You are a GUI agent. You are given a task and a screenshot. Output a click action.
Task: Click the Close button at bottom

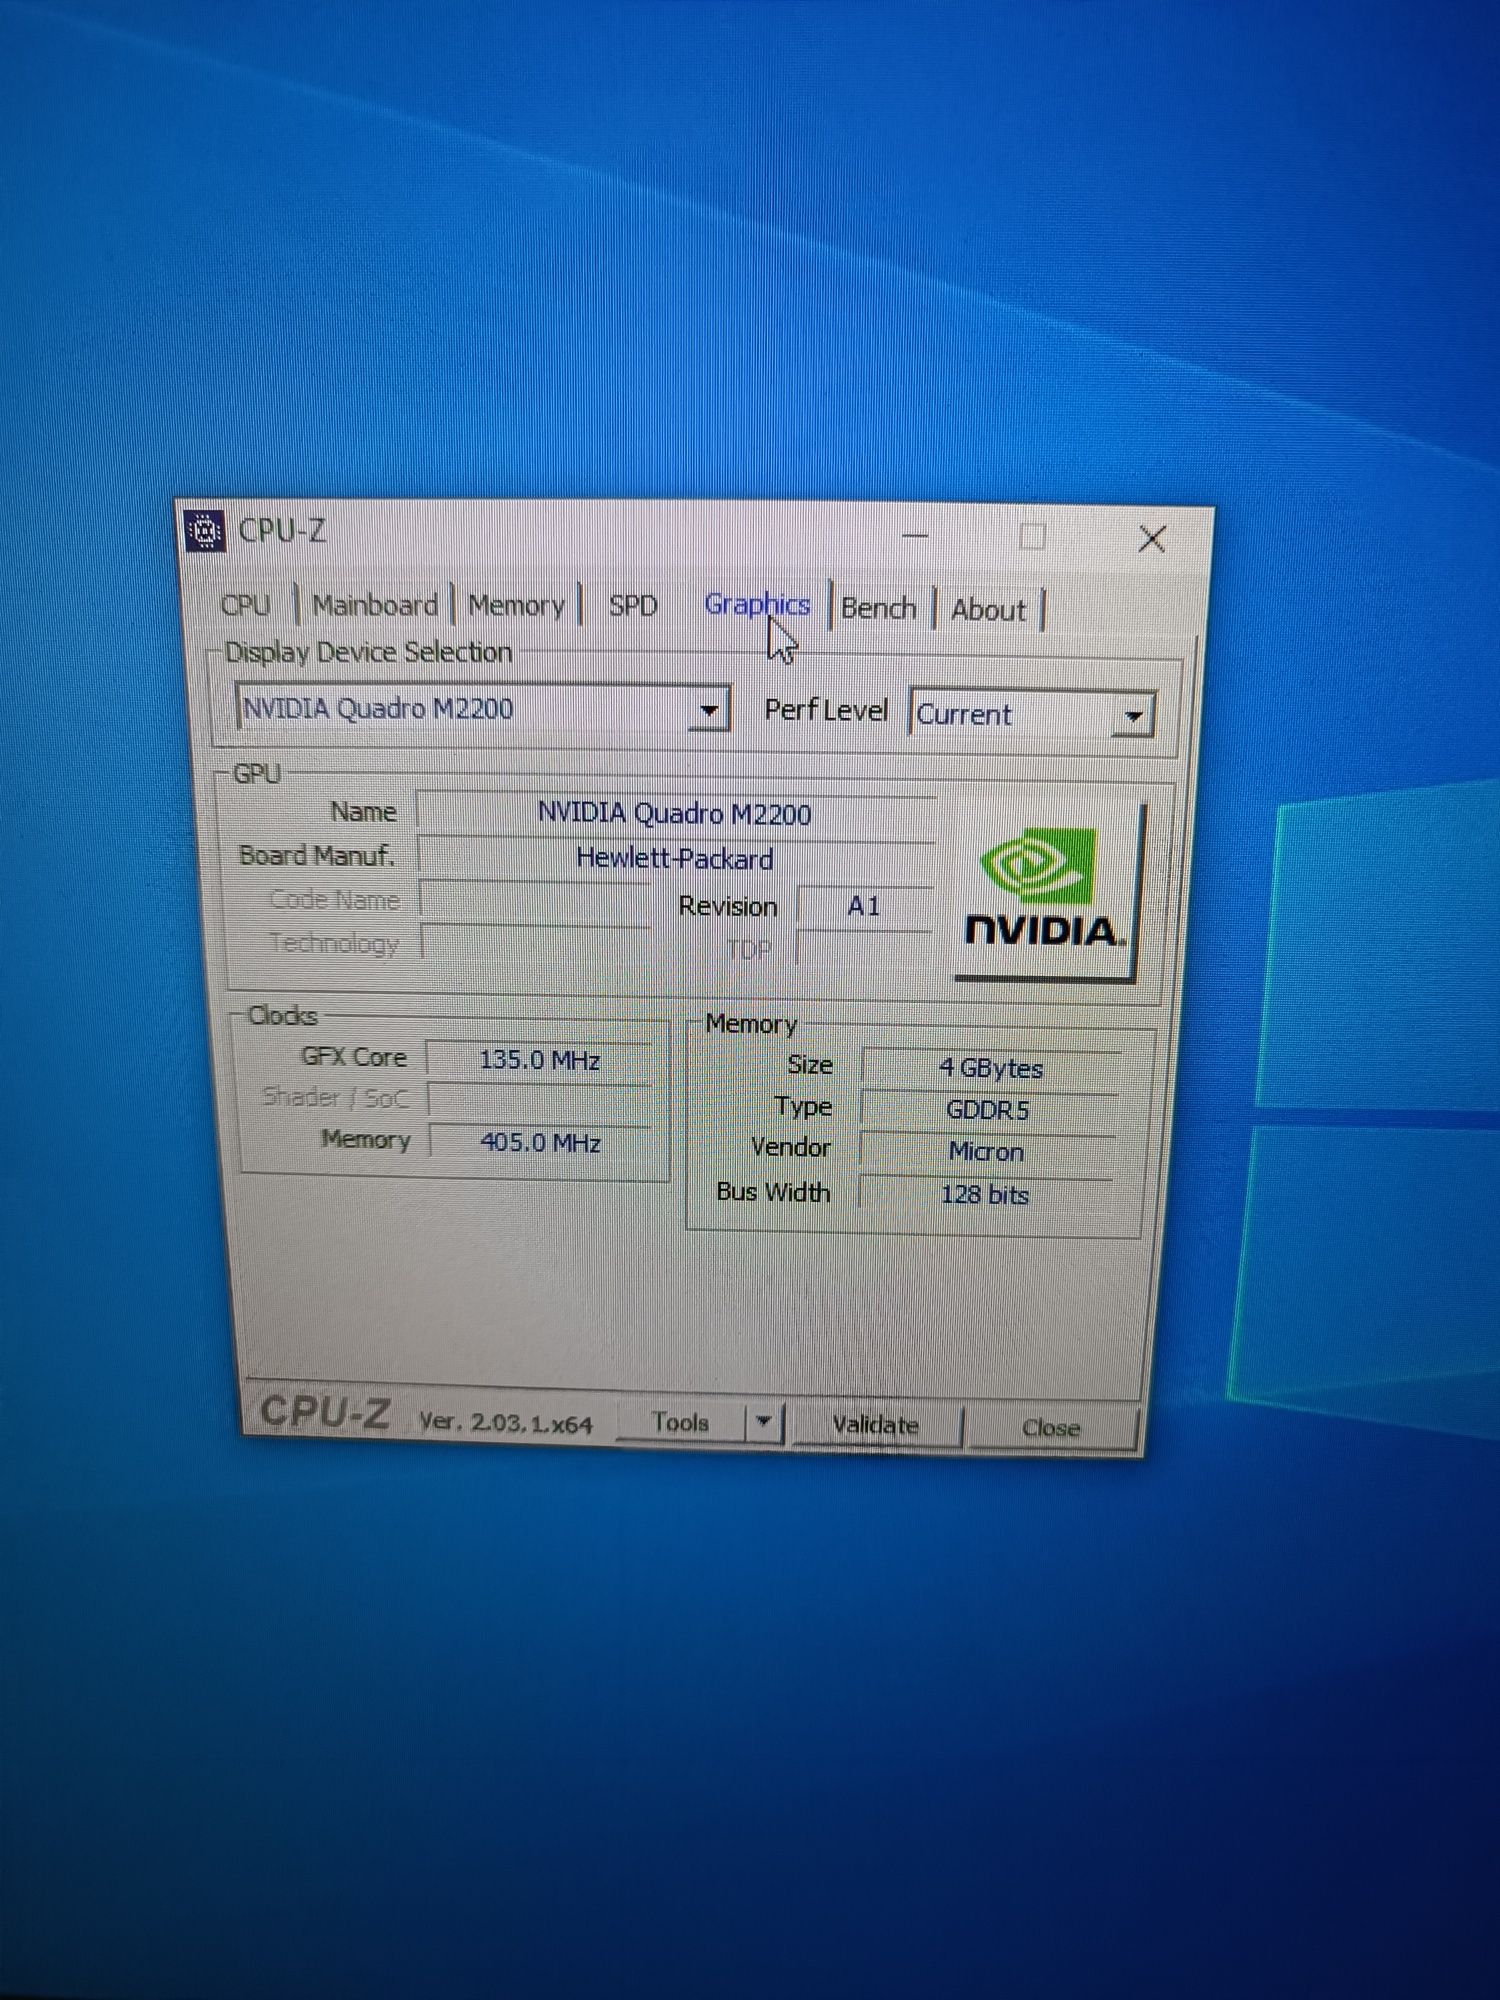tap(1050, 1427)
